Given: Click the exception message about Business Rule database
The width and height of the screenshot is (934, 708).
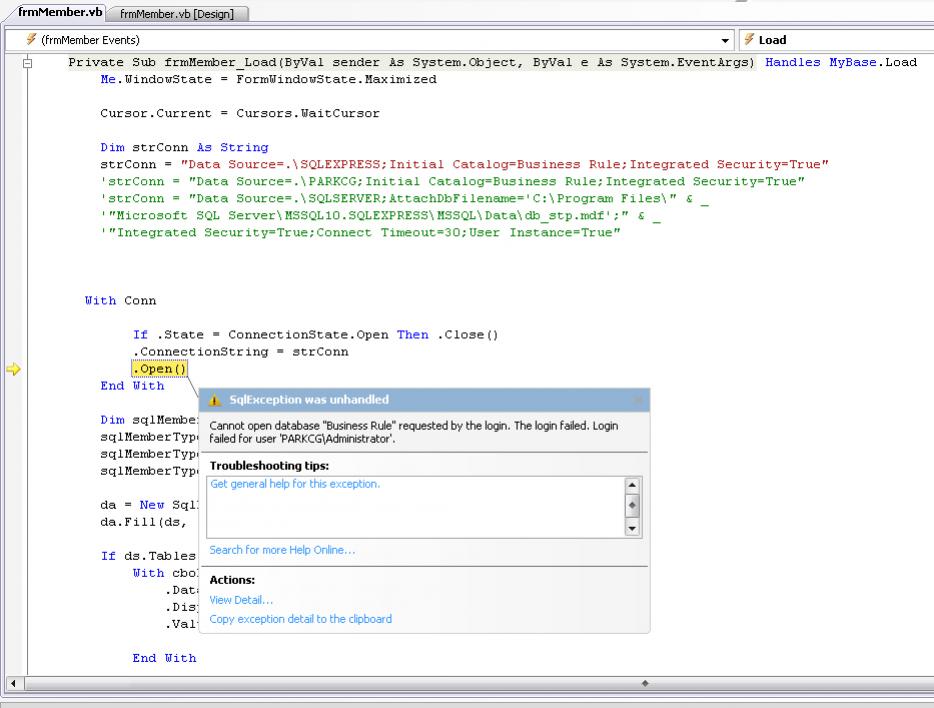Looking at the screenshot, I should (413, 432).
